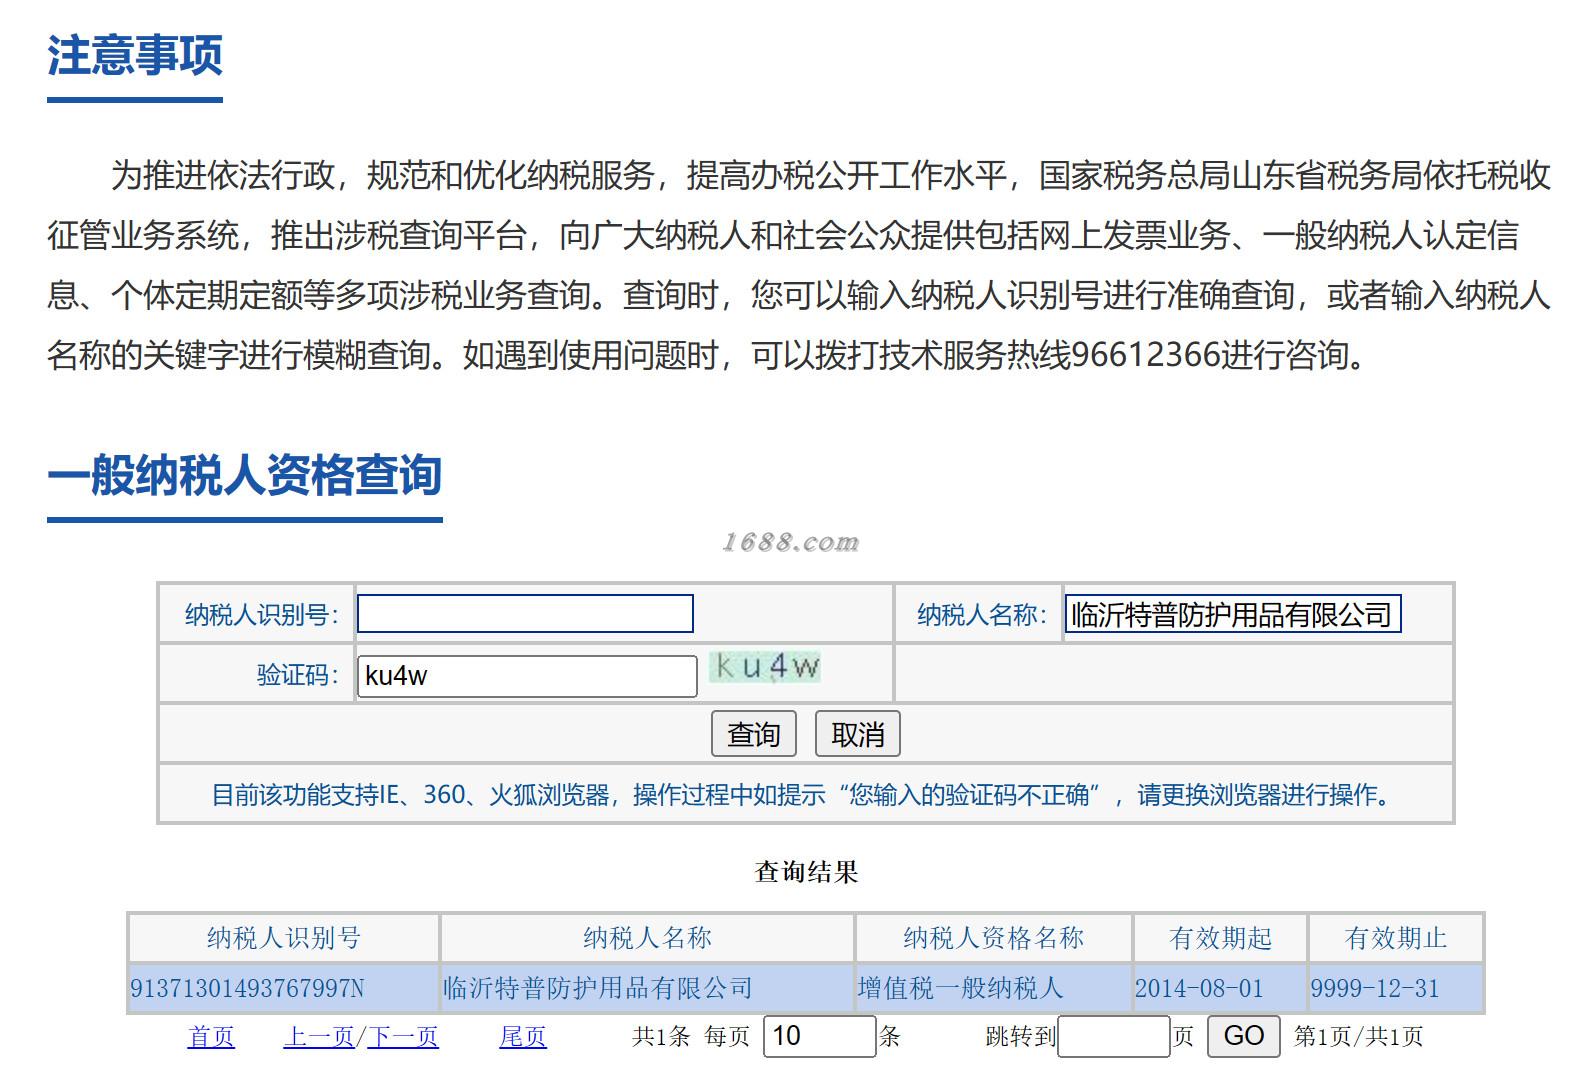Click the 查询结果 title
1580x1080 pixels.
[806, 872]
